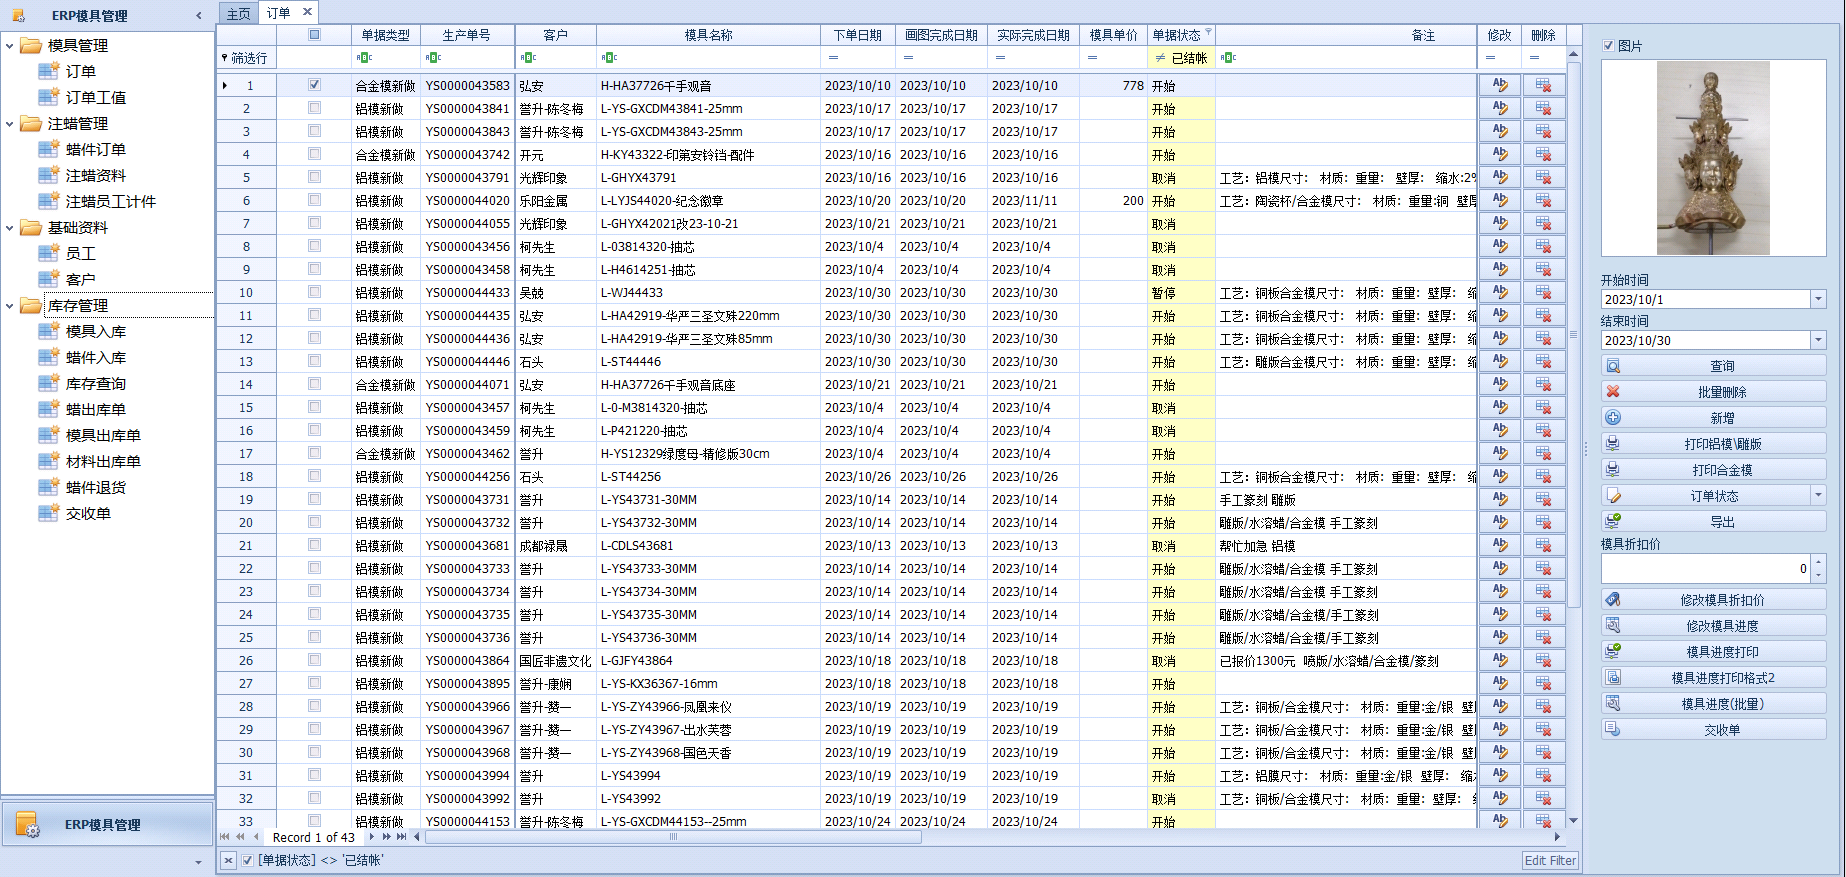Expand the 订单状态 dropdown button
The width and height of the screenshot is (1846, 877).
click(x=1817, y=496)
